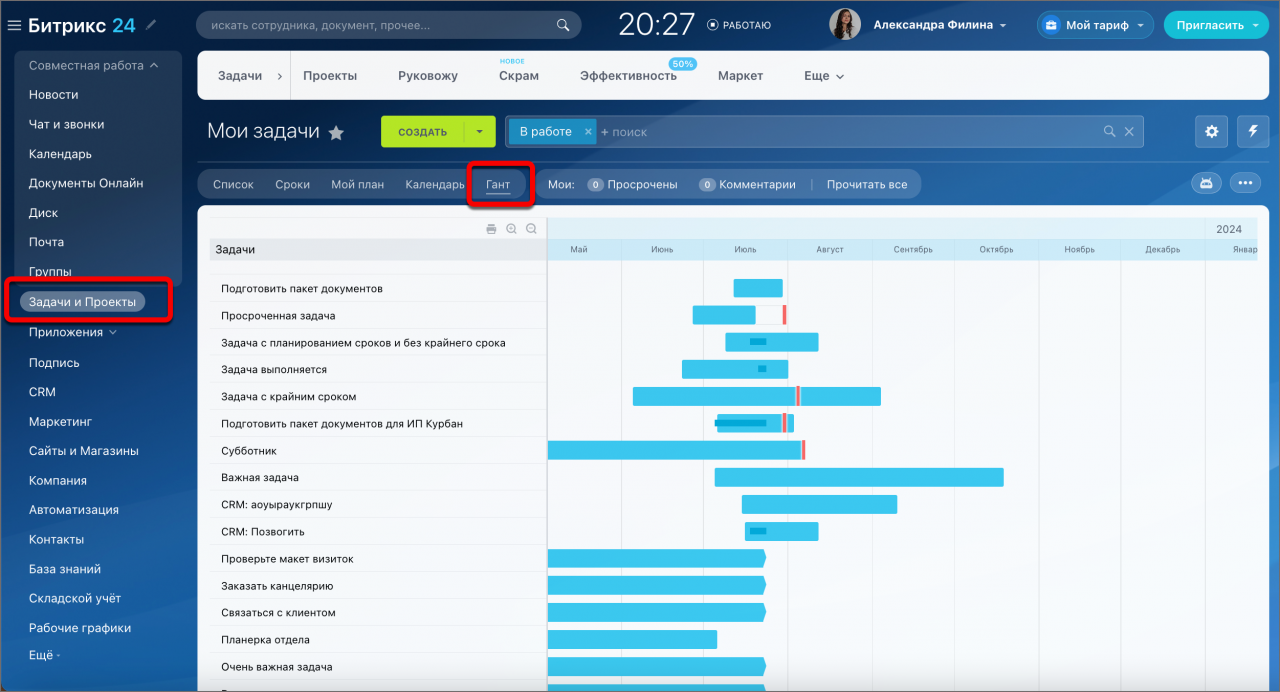Open task settings gear icon

[x=1212, y=131]
